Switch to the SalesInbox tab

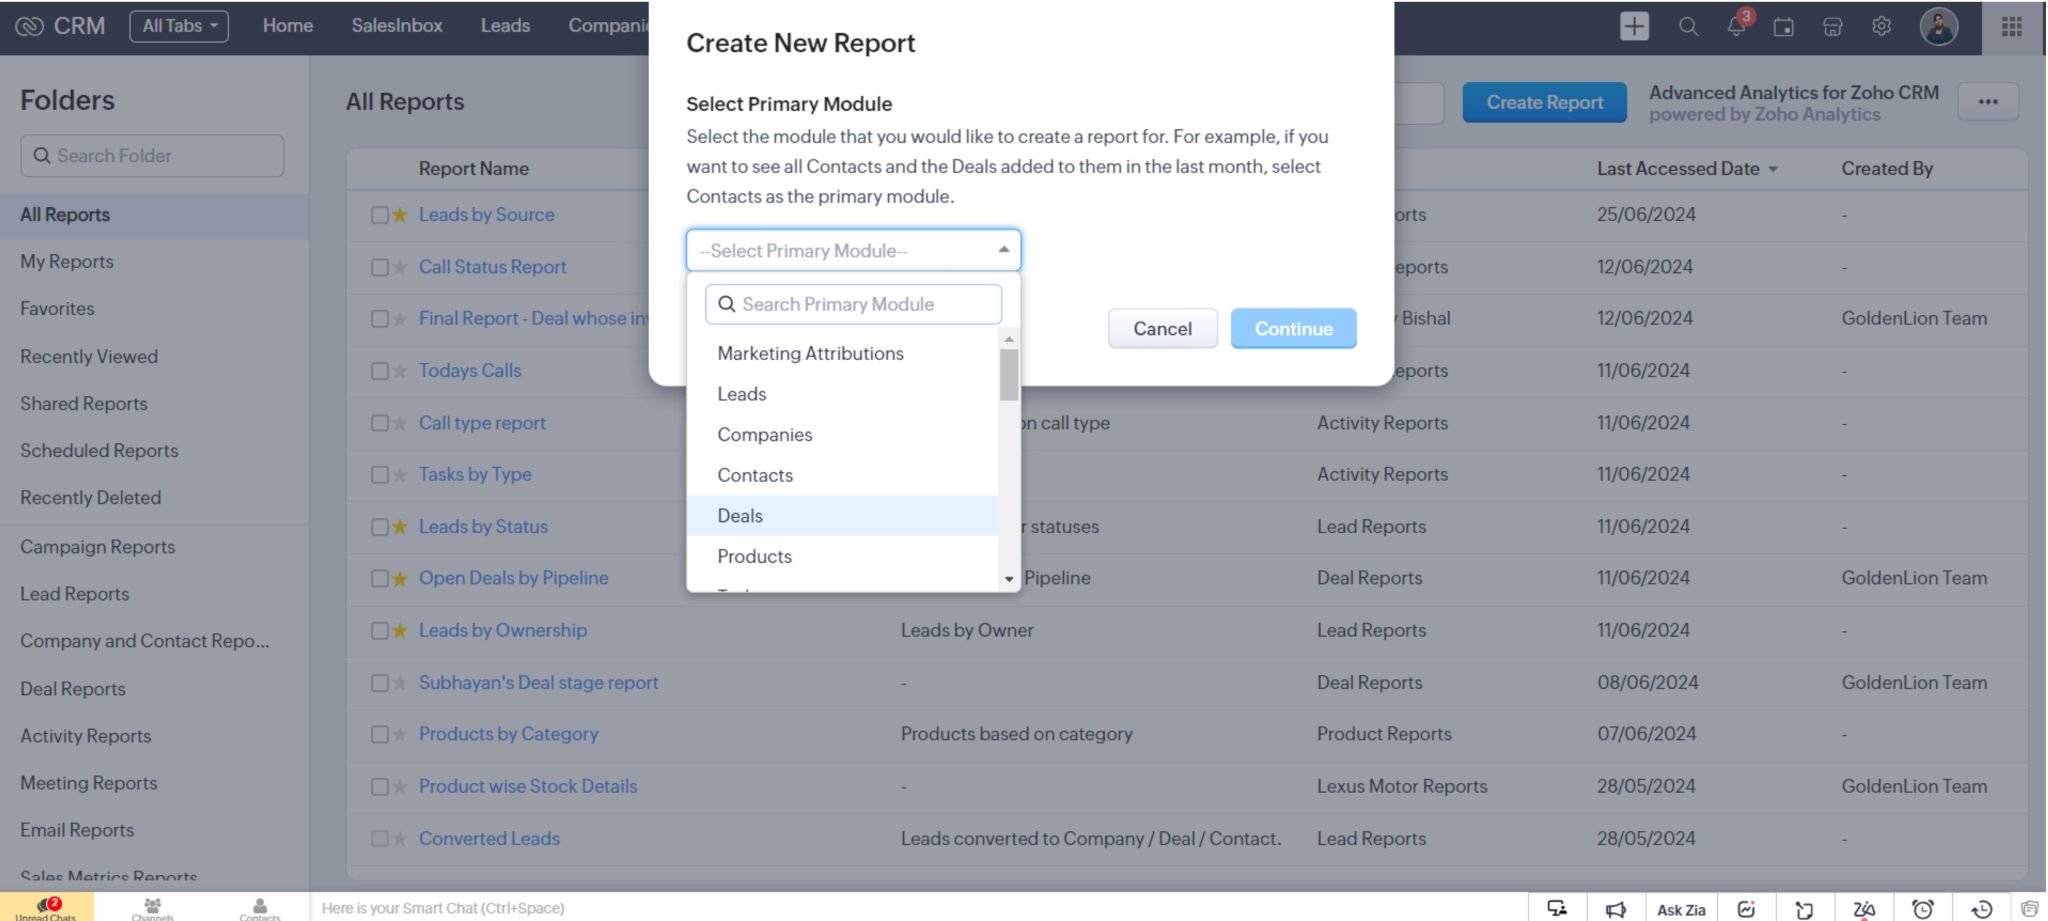[x=396, y=25]
